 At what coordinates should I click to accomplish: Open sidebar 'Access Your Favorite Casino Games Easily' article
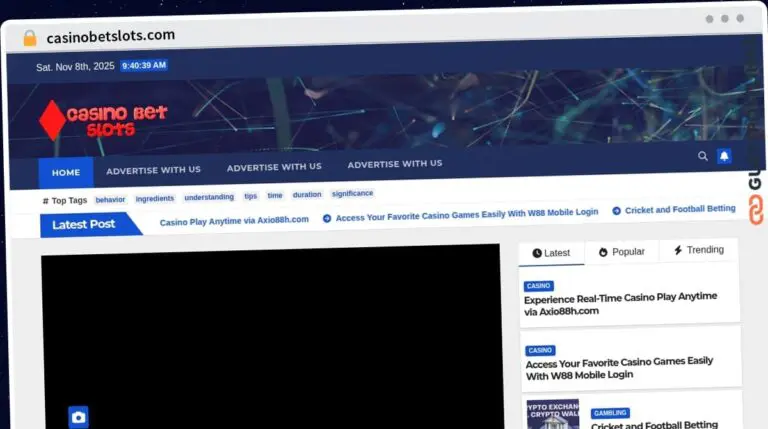point(619,368)
